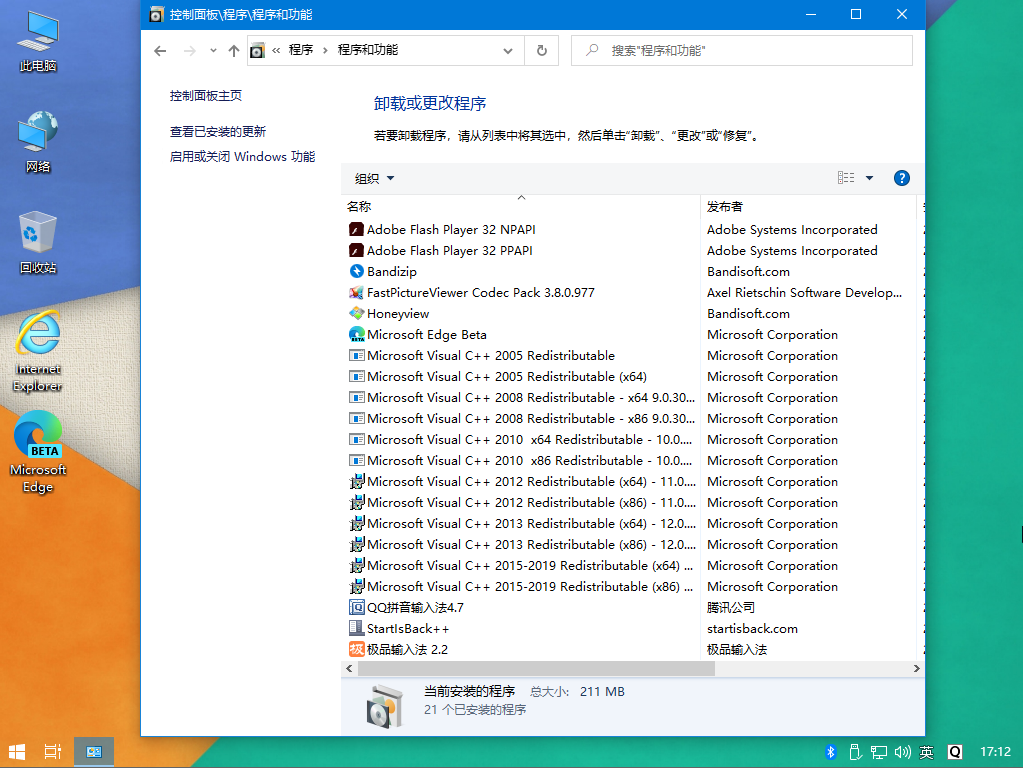Image resolution: width=1023 pixels, height=768 pixels.
Task: Change view with the view icon button
Action: point(846,178)
